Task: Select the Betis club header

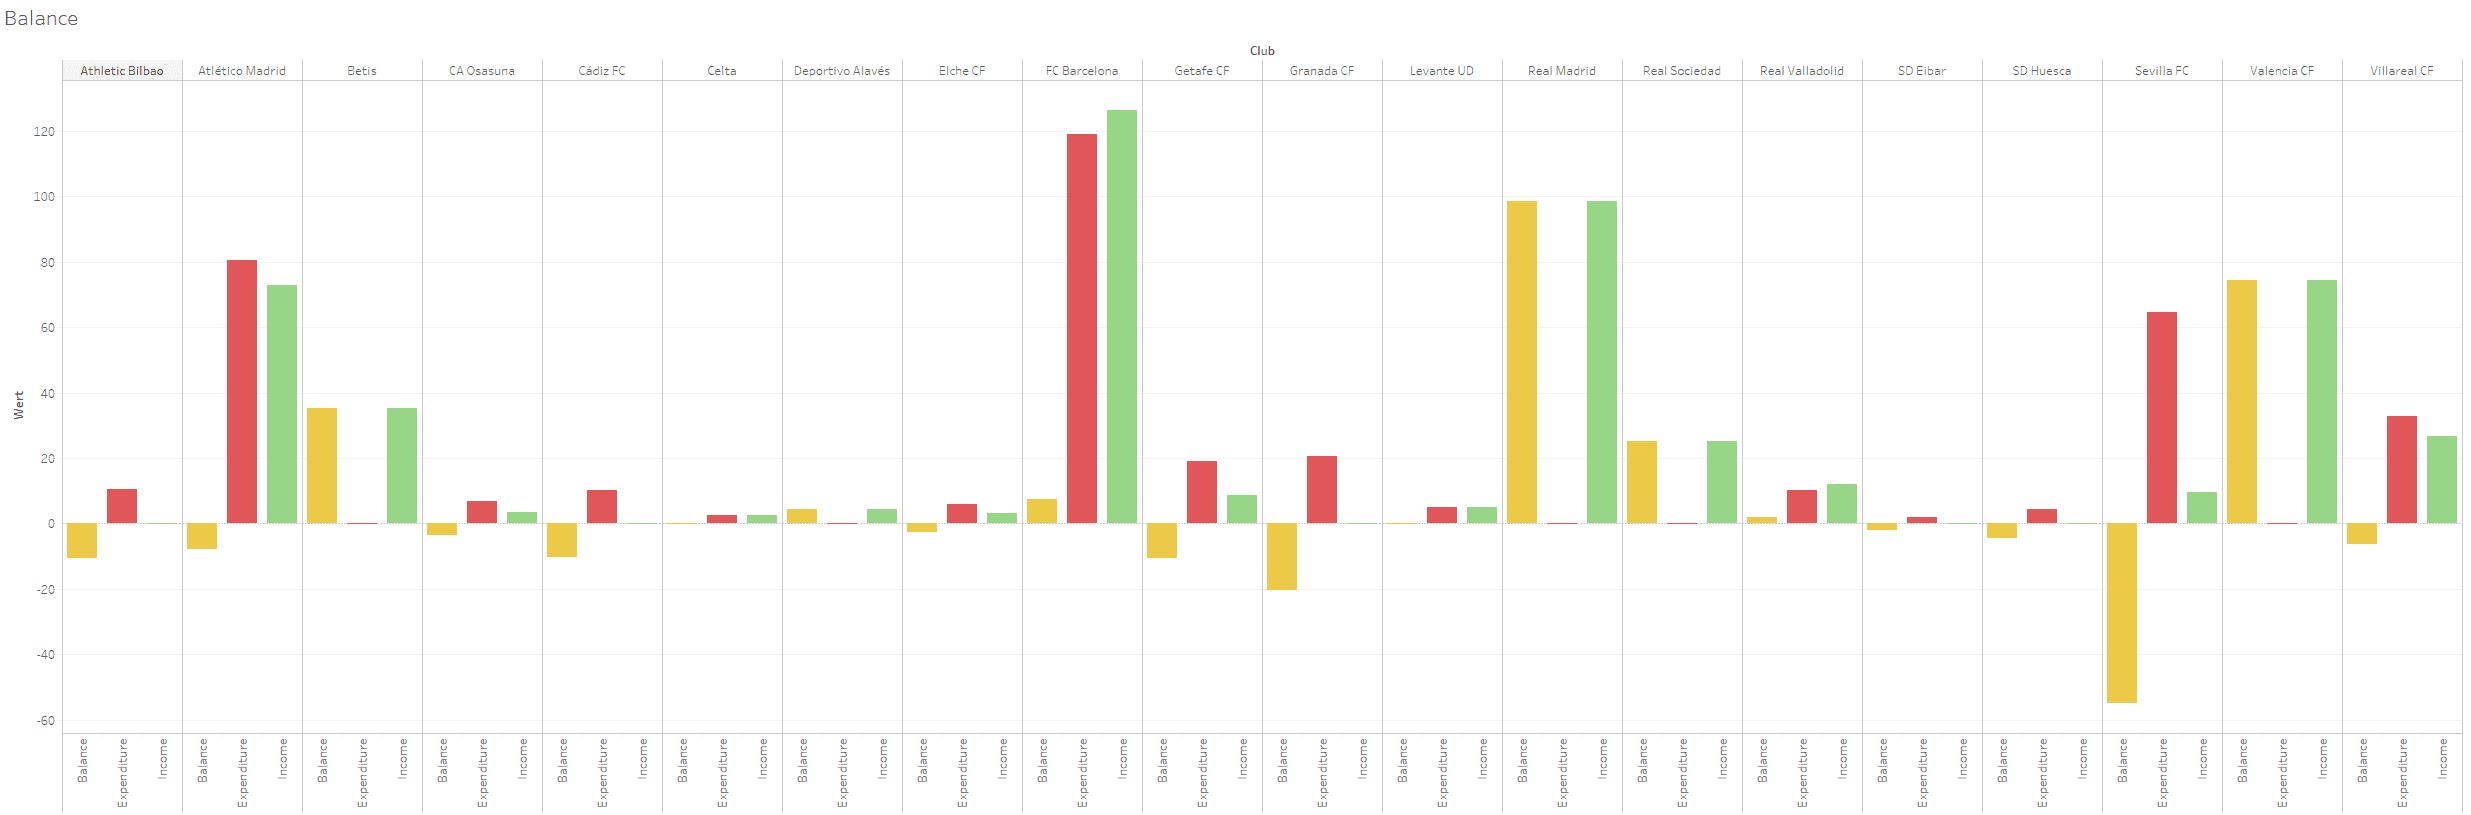Action: coord(362,71)
